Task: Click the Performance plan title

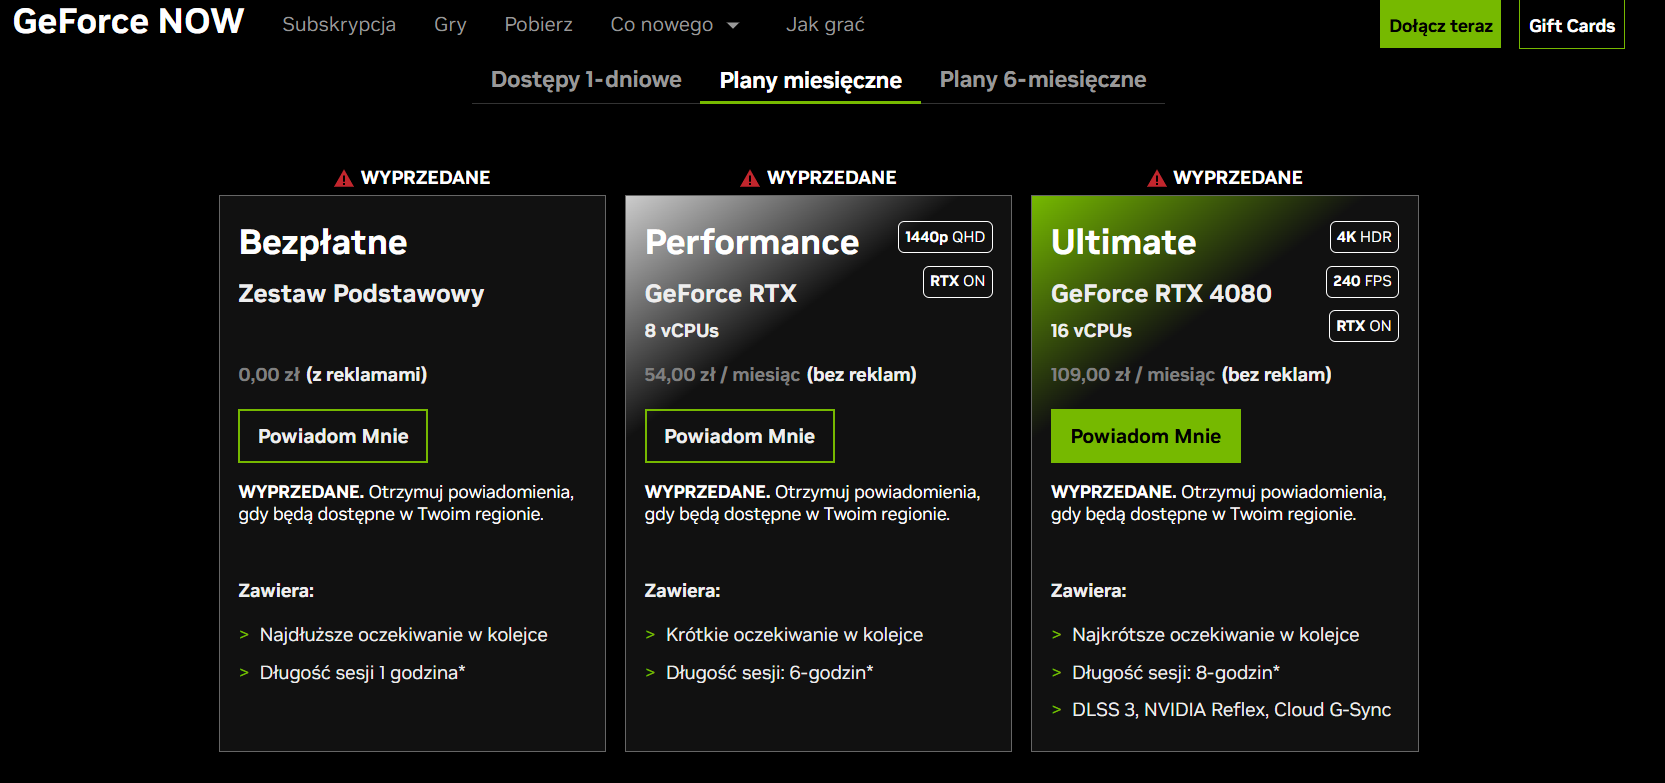Action: coord(752,242)
